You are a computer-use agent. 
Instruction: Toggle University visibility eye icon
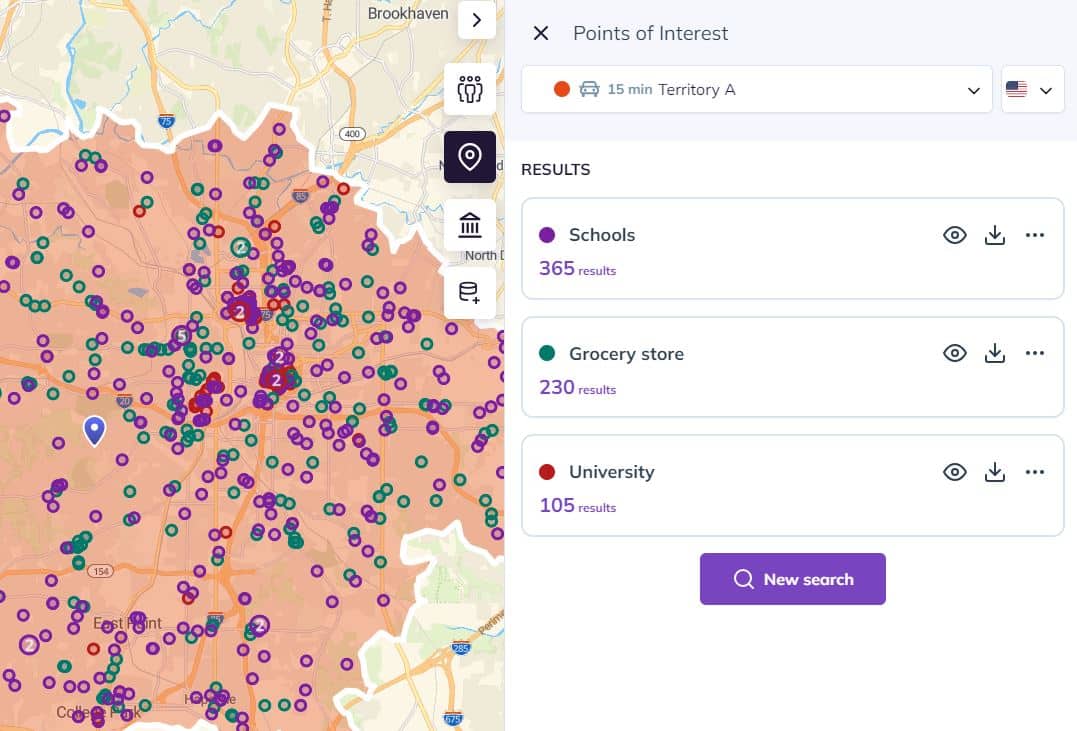955,472
